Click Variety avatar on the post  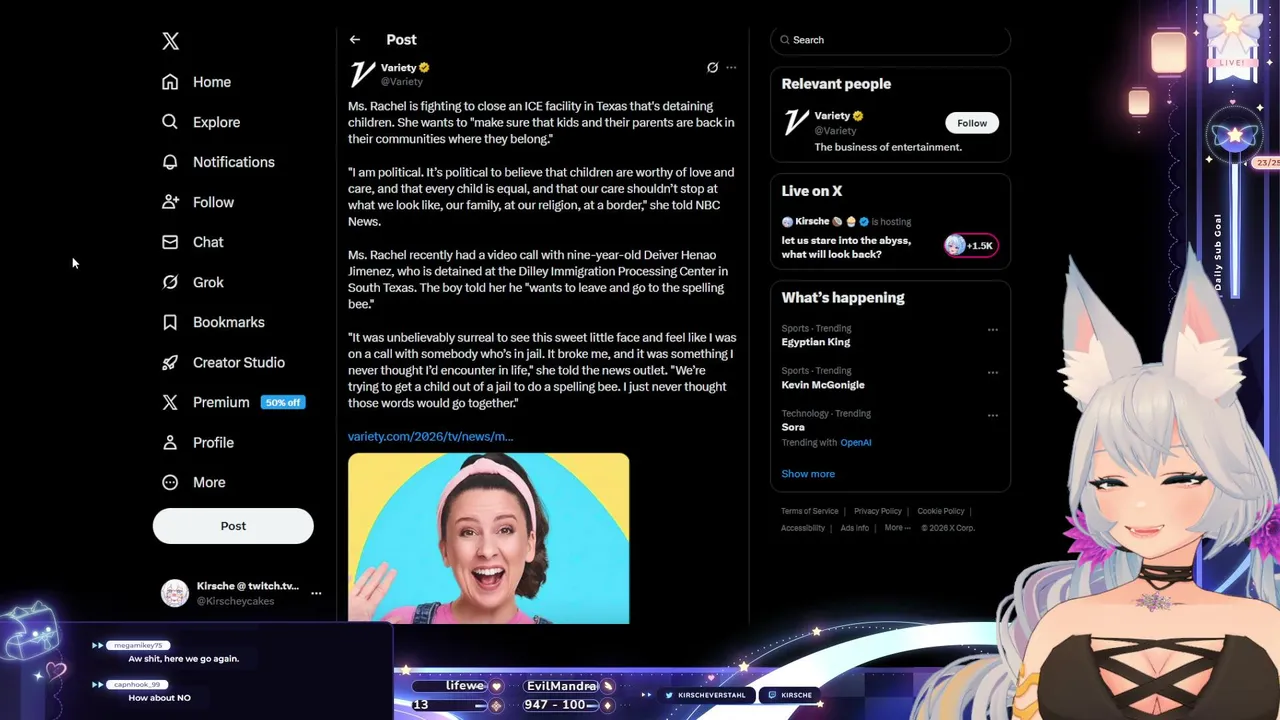pyautogui.click(x=362, y=74)
